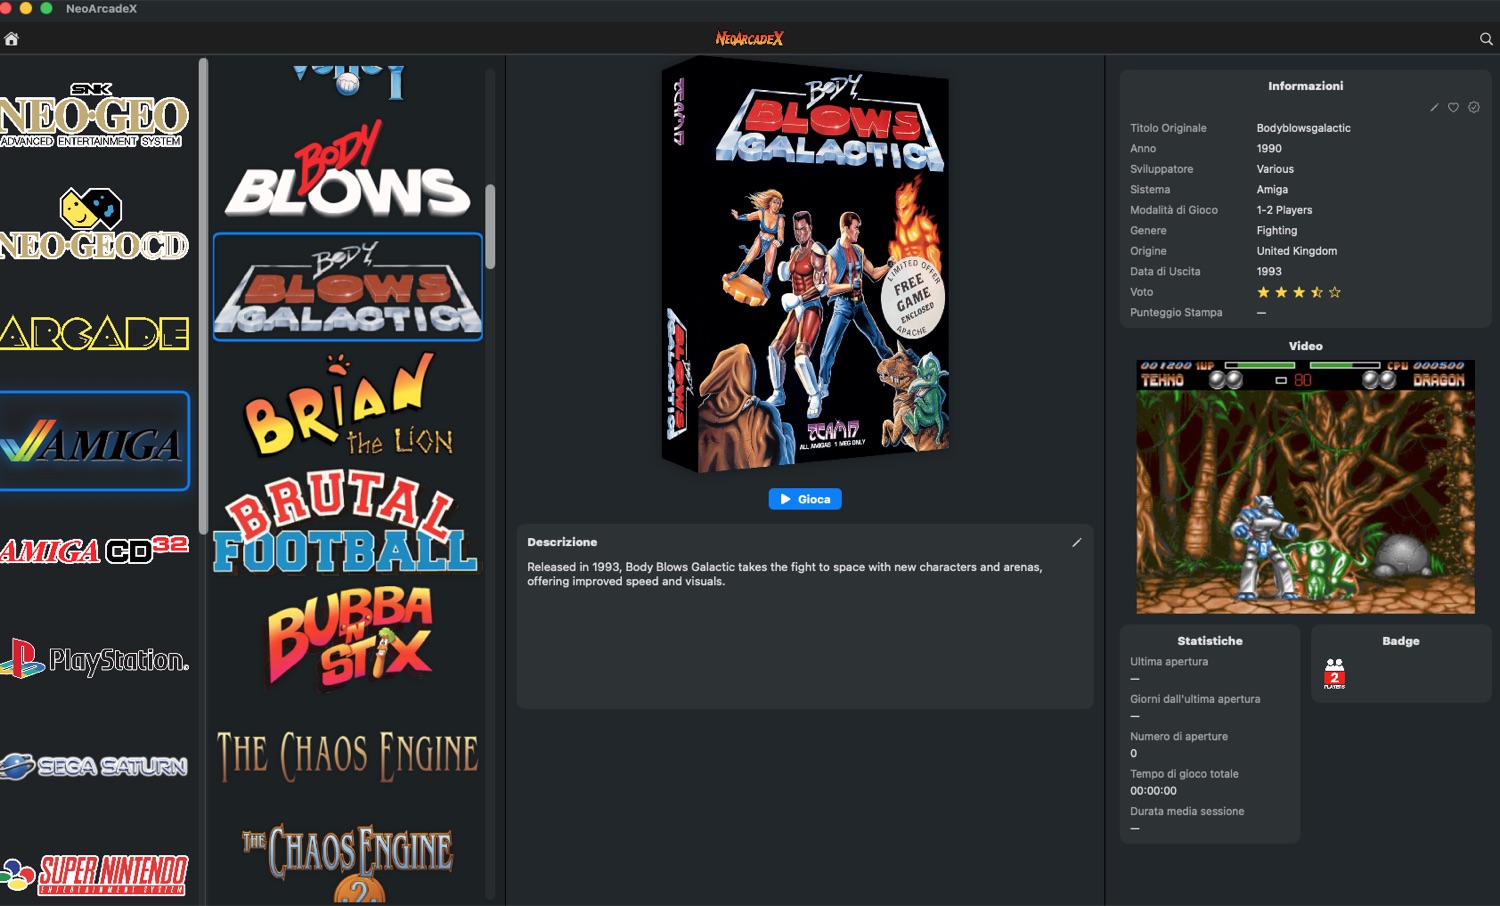The height and width of the screenshot is (906, 1500).
Task: Click the Informazioni panel heading
Action: [x=1305, y=86]
